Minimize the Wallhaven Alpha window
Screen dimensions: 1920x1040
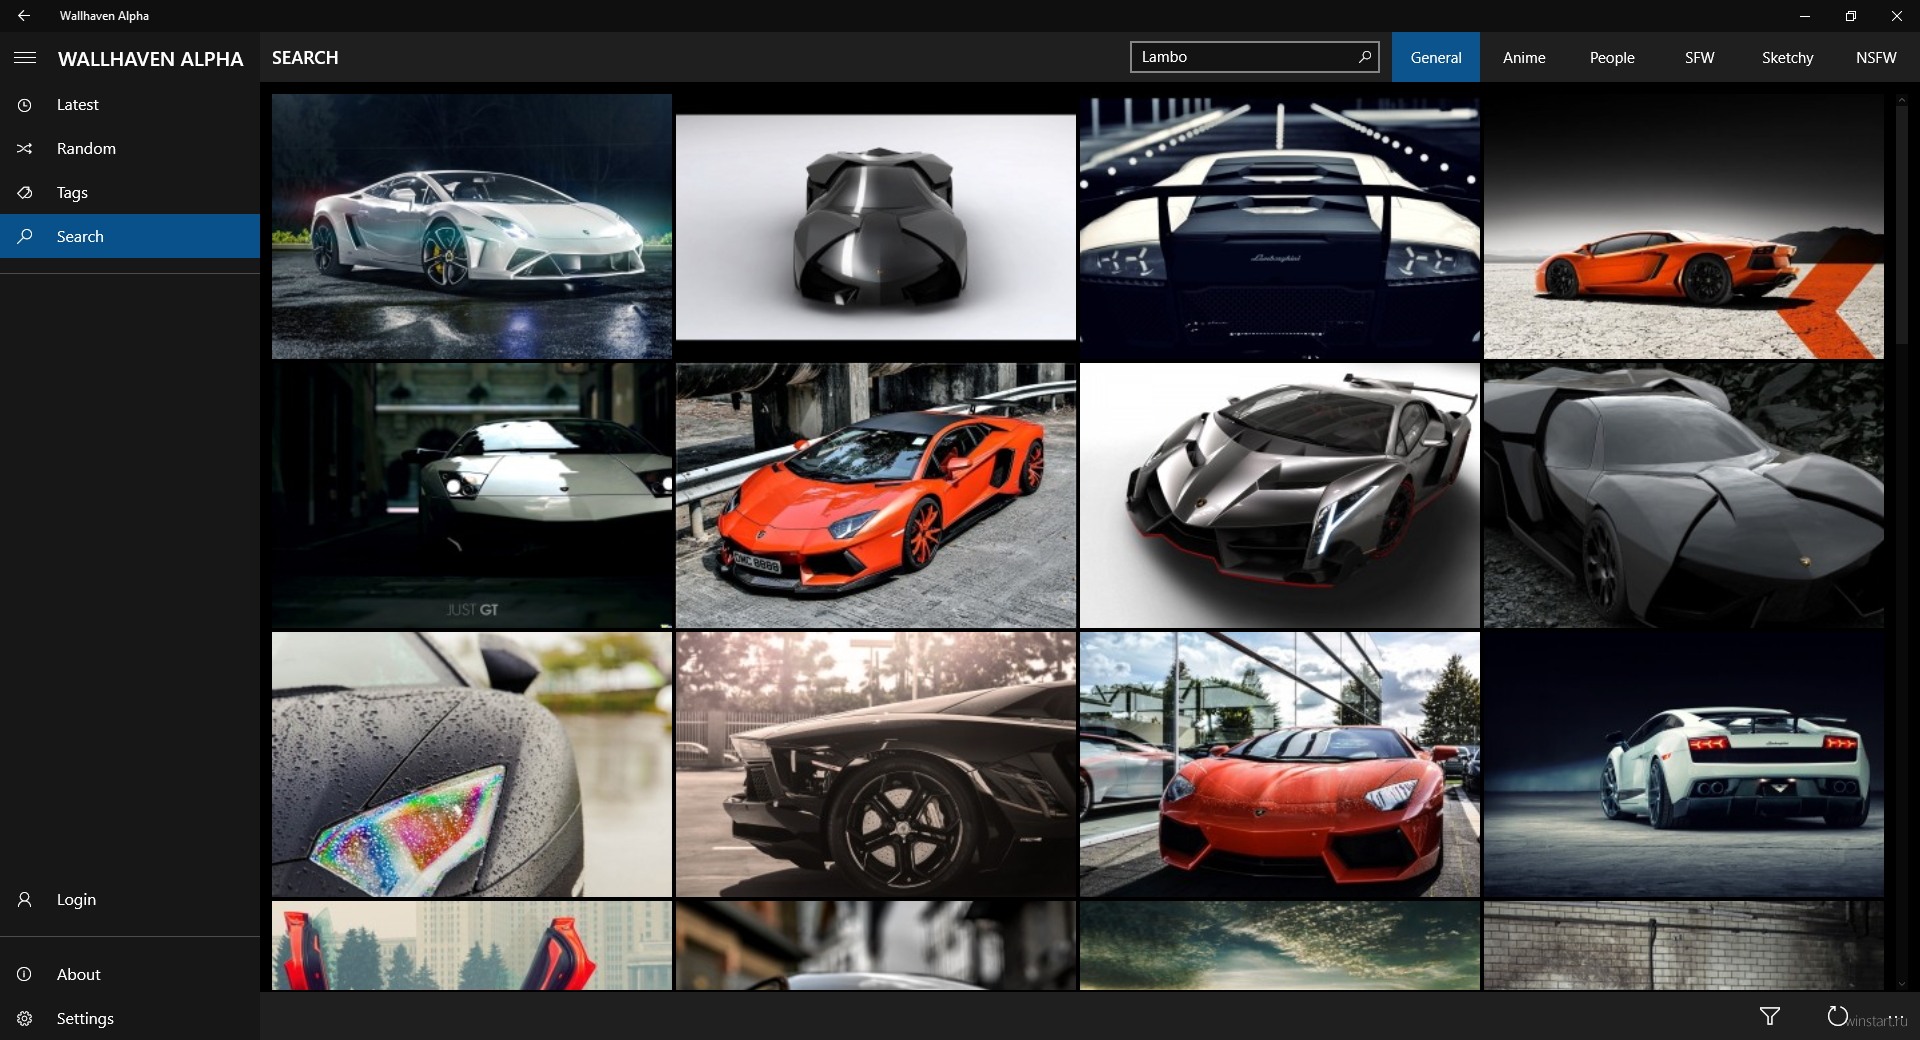(x=1805, y=16)
